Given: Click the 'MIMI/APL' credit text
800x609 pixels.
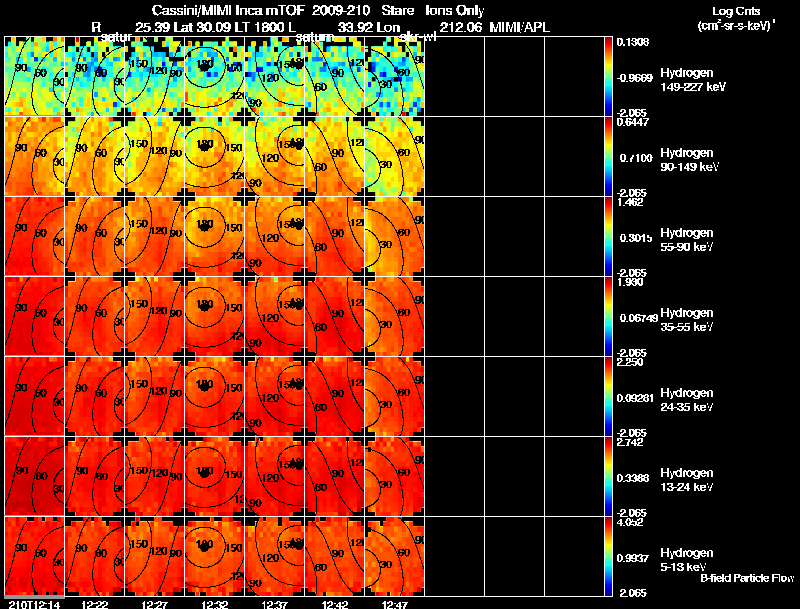Looking at the screenshot, I should click(x=519, y=27).
